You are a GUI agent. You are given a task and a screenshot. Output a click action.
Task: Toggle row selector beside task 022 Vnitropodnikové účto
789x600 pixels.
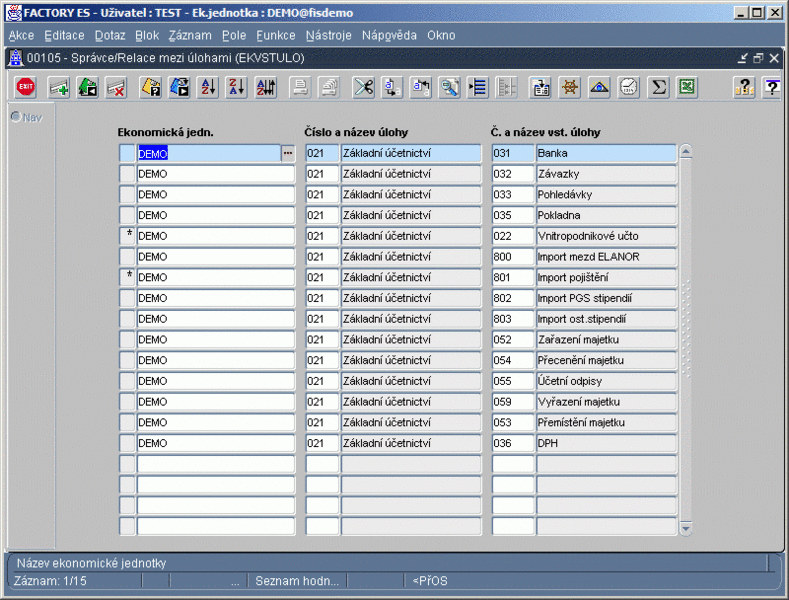[127, 236]
